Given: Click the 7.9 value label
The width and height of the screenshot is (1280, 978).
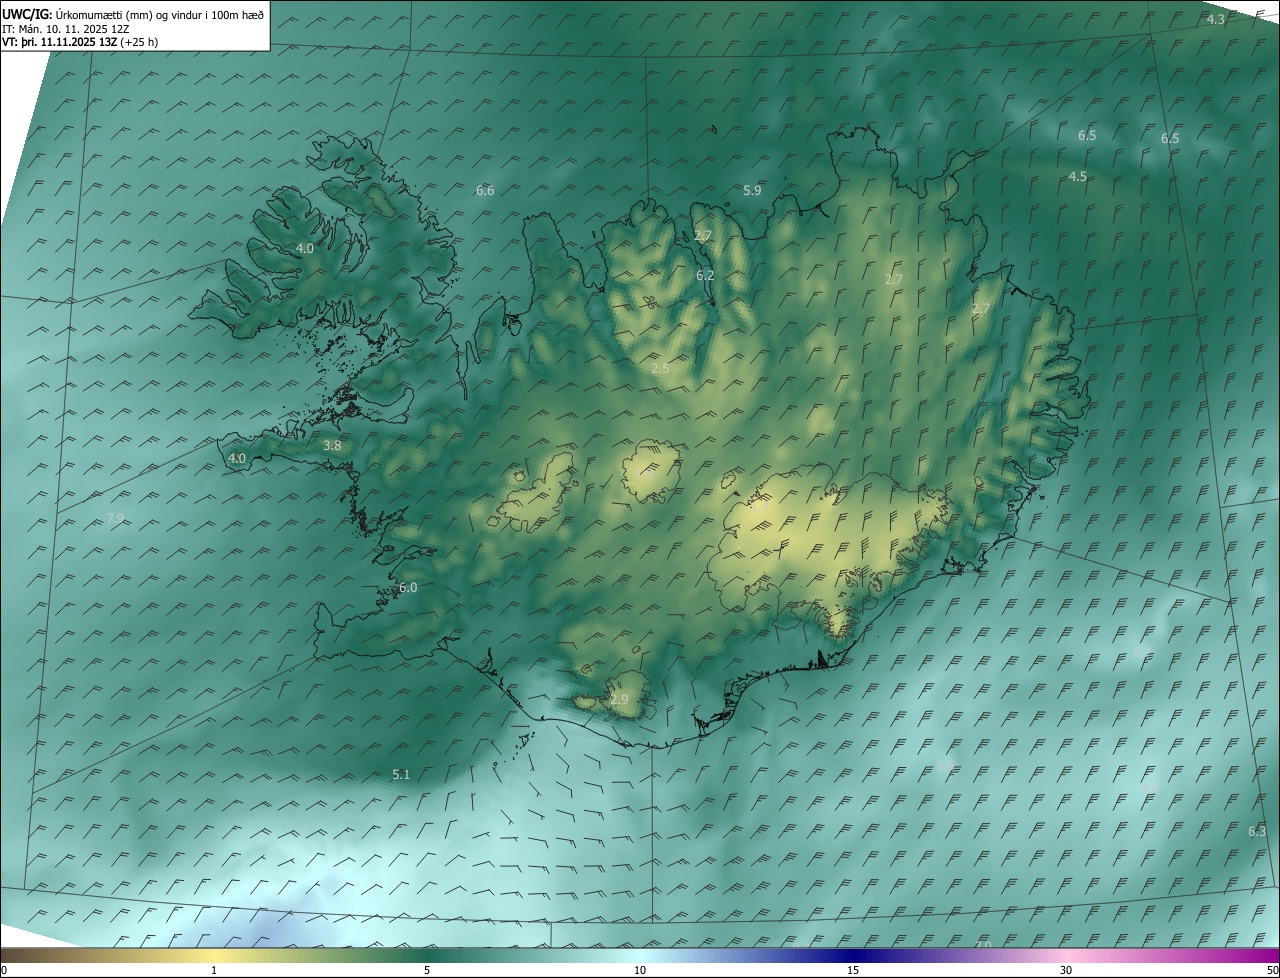Looking at the screenshot, I should tap(114, 518).
